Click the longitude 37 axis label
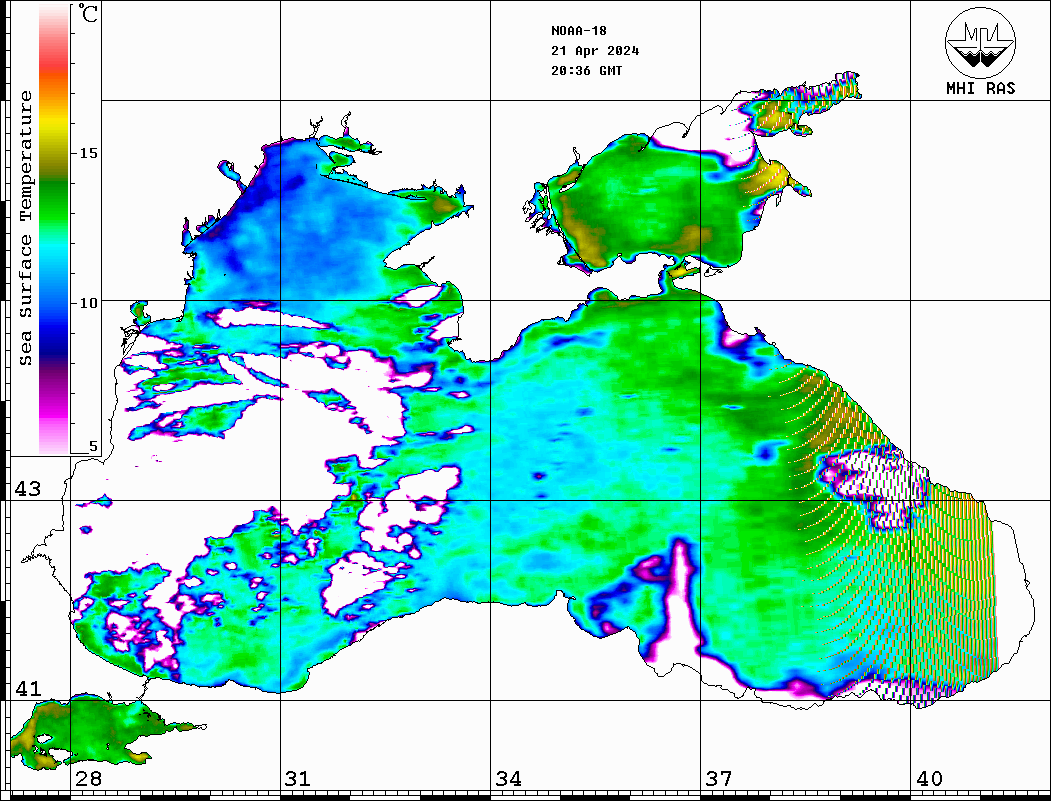Image resolution: width=1051 pixels, height=801 pixels. (x=718, y=779)
